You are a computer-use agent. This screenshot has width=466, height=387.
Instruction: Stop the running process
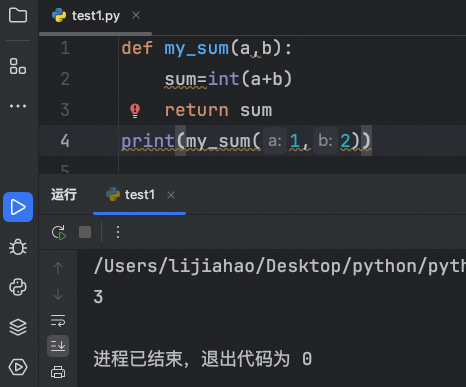(85, 232)
